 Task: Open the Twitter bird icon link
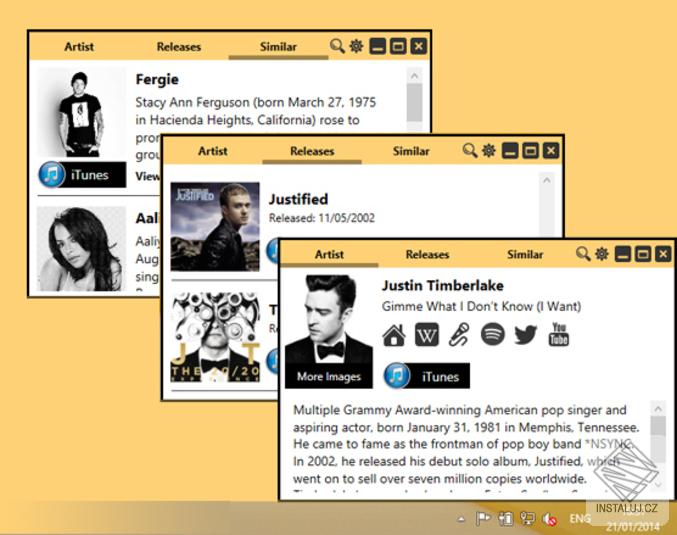point(526,335)
